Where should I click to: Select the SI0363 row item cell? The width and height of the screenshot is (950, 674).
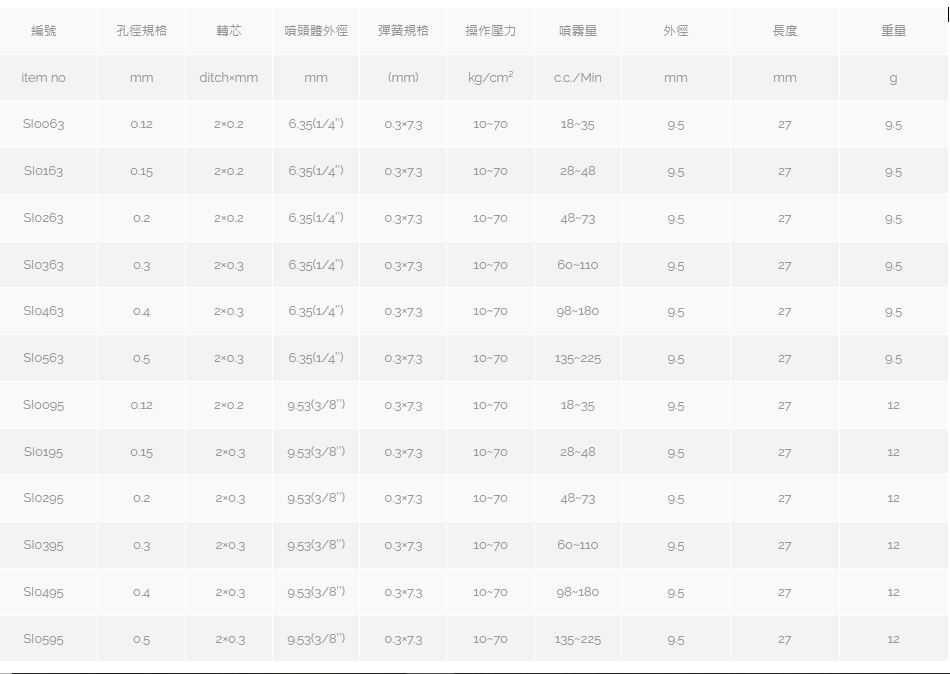44,265
